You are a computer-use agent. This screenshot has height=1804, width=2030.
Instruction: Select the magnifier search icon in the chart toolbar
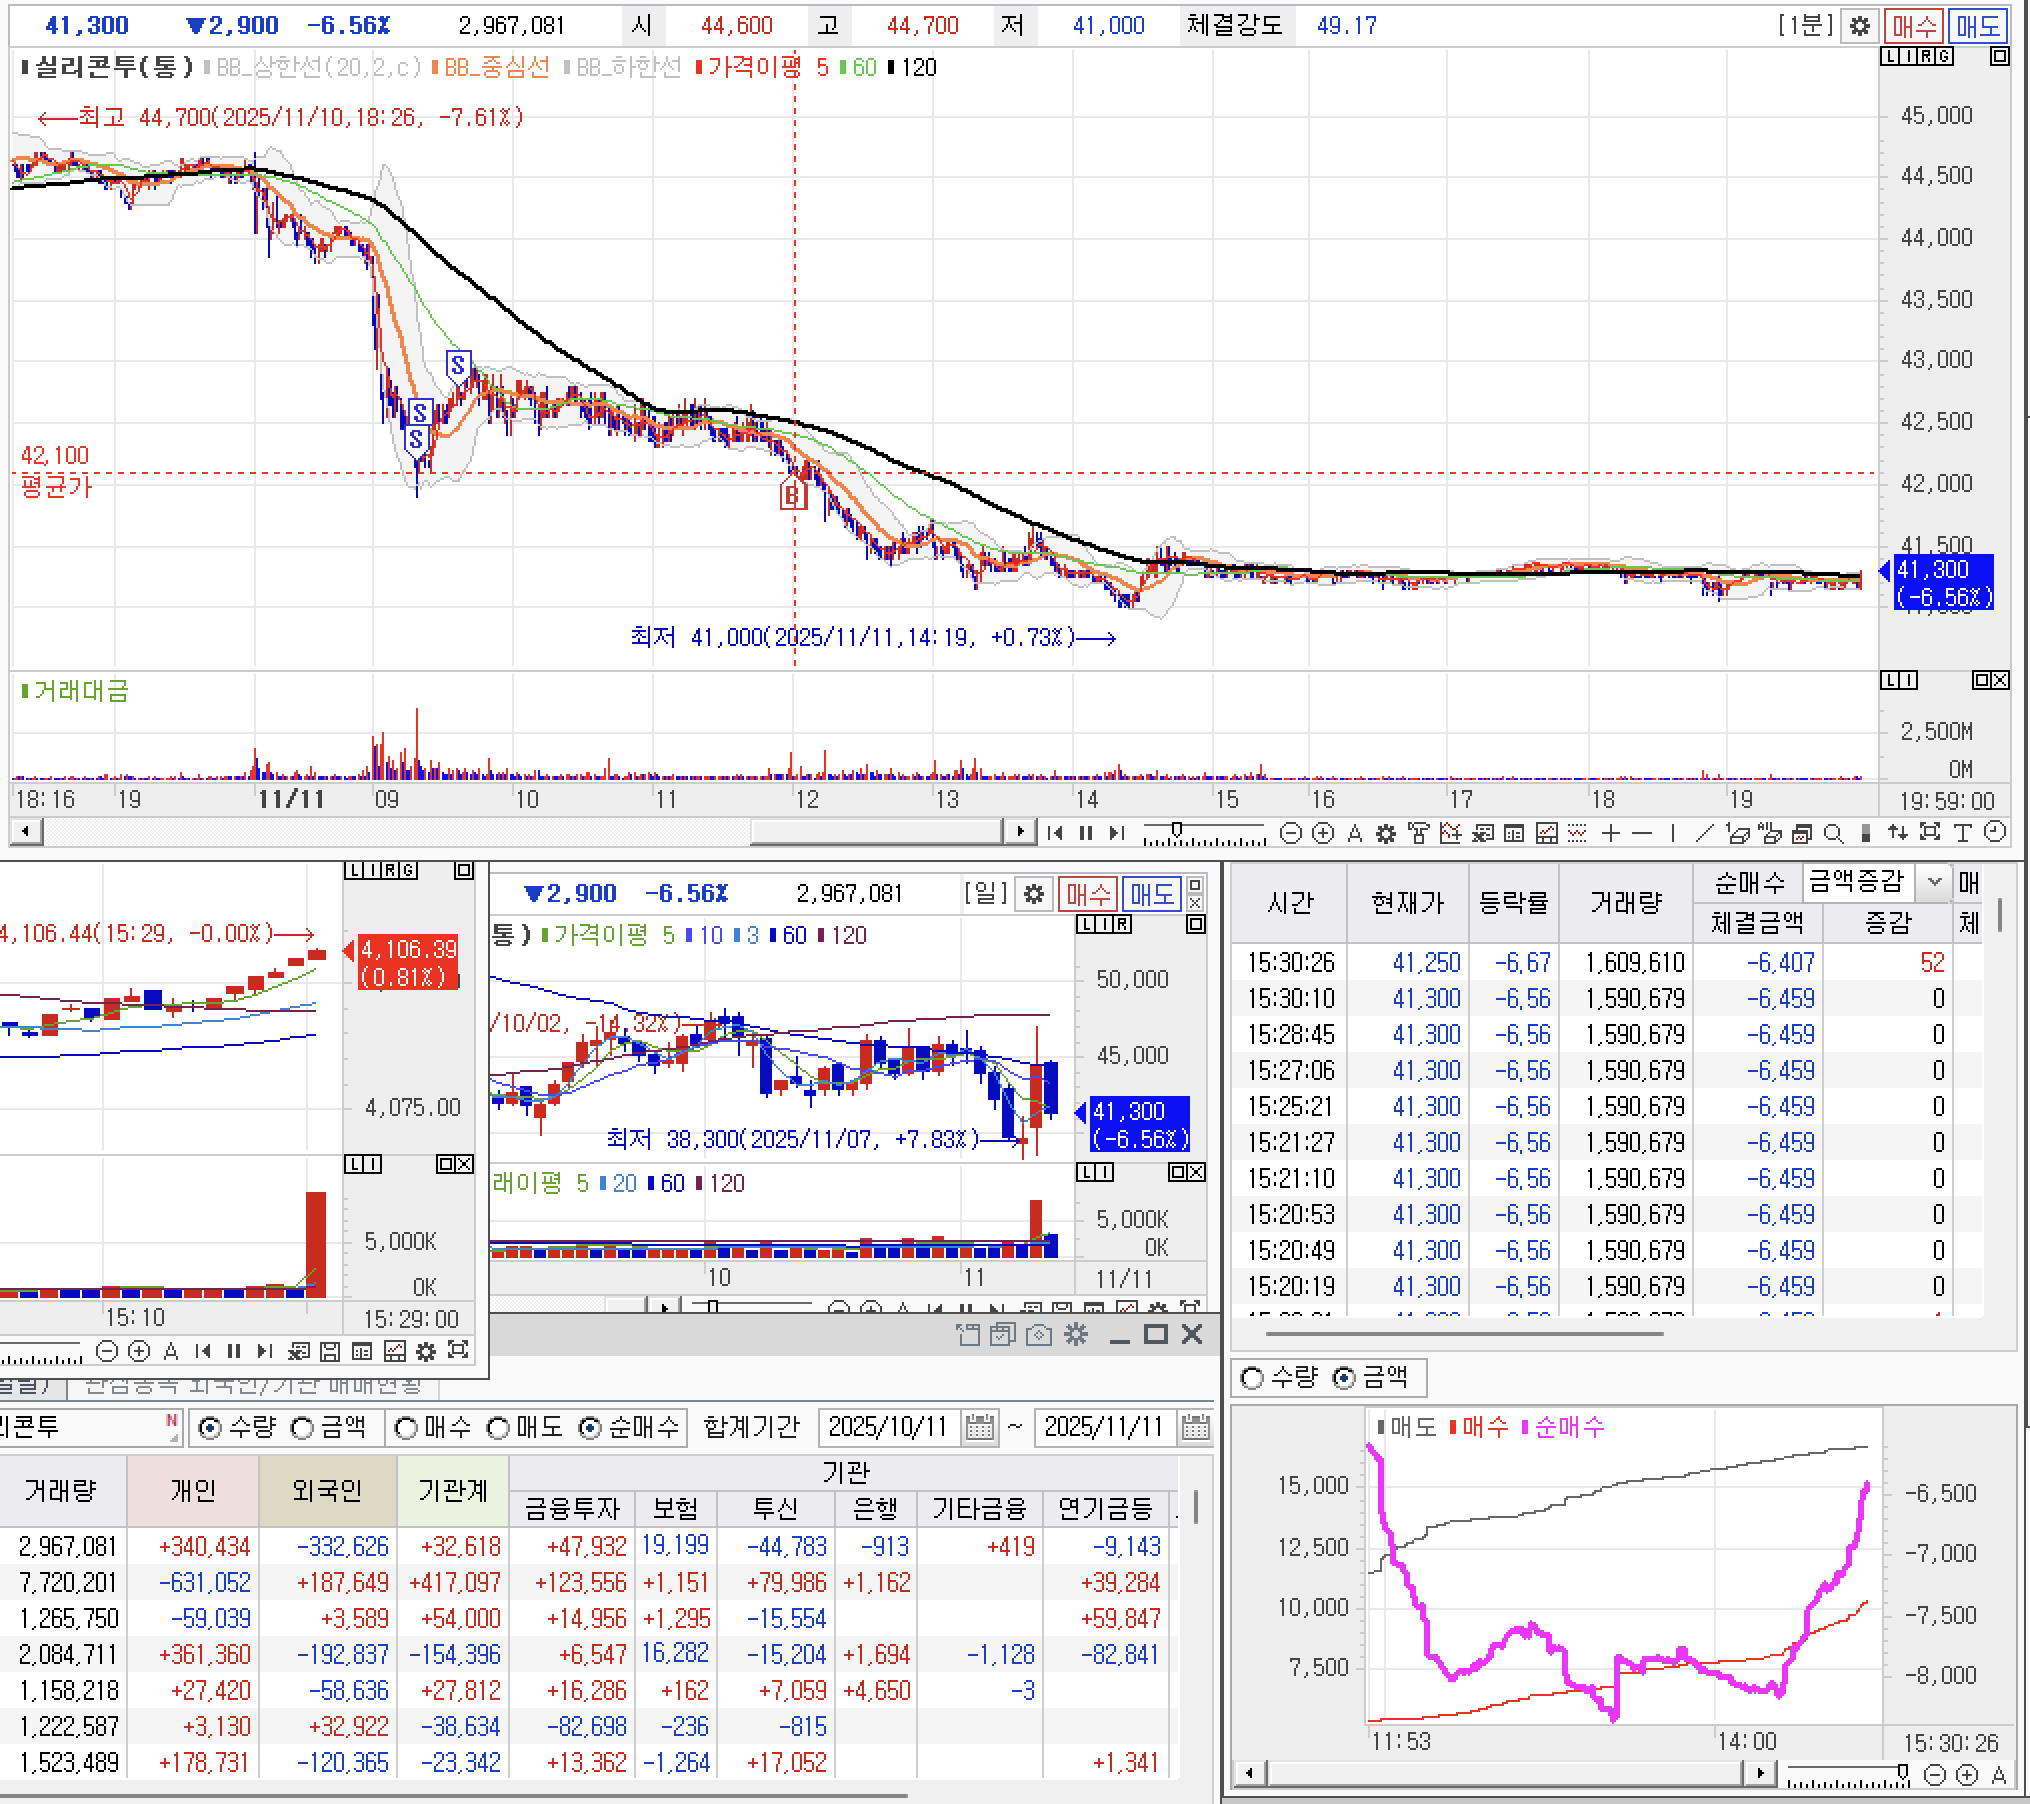pyautogui.click(x=1833, y=833)
